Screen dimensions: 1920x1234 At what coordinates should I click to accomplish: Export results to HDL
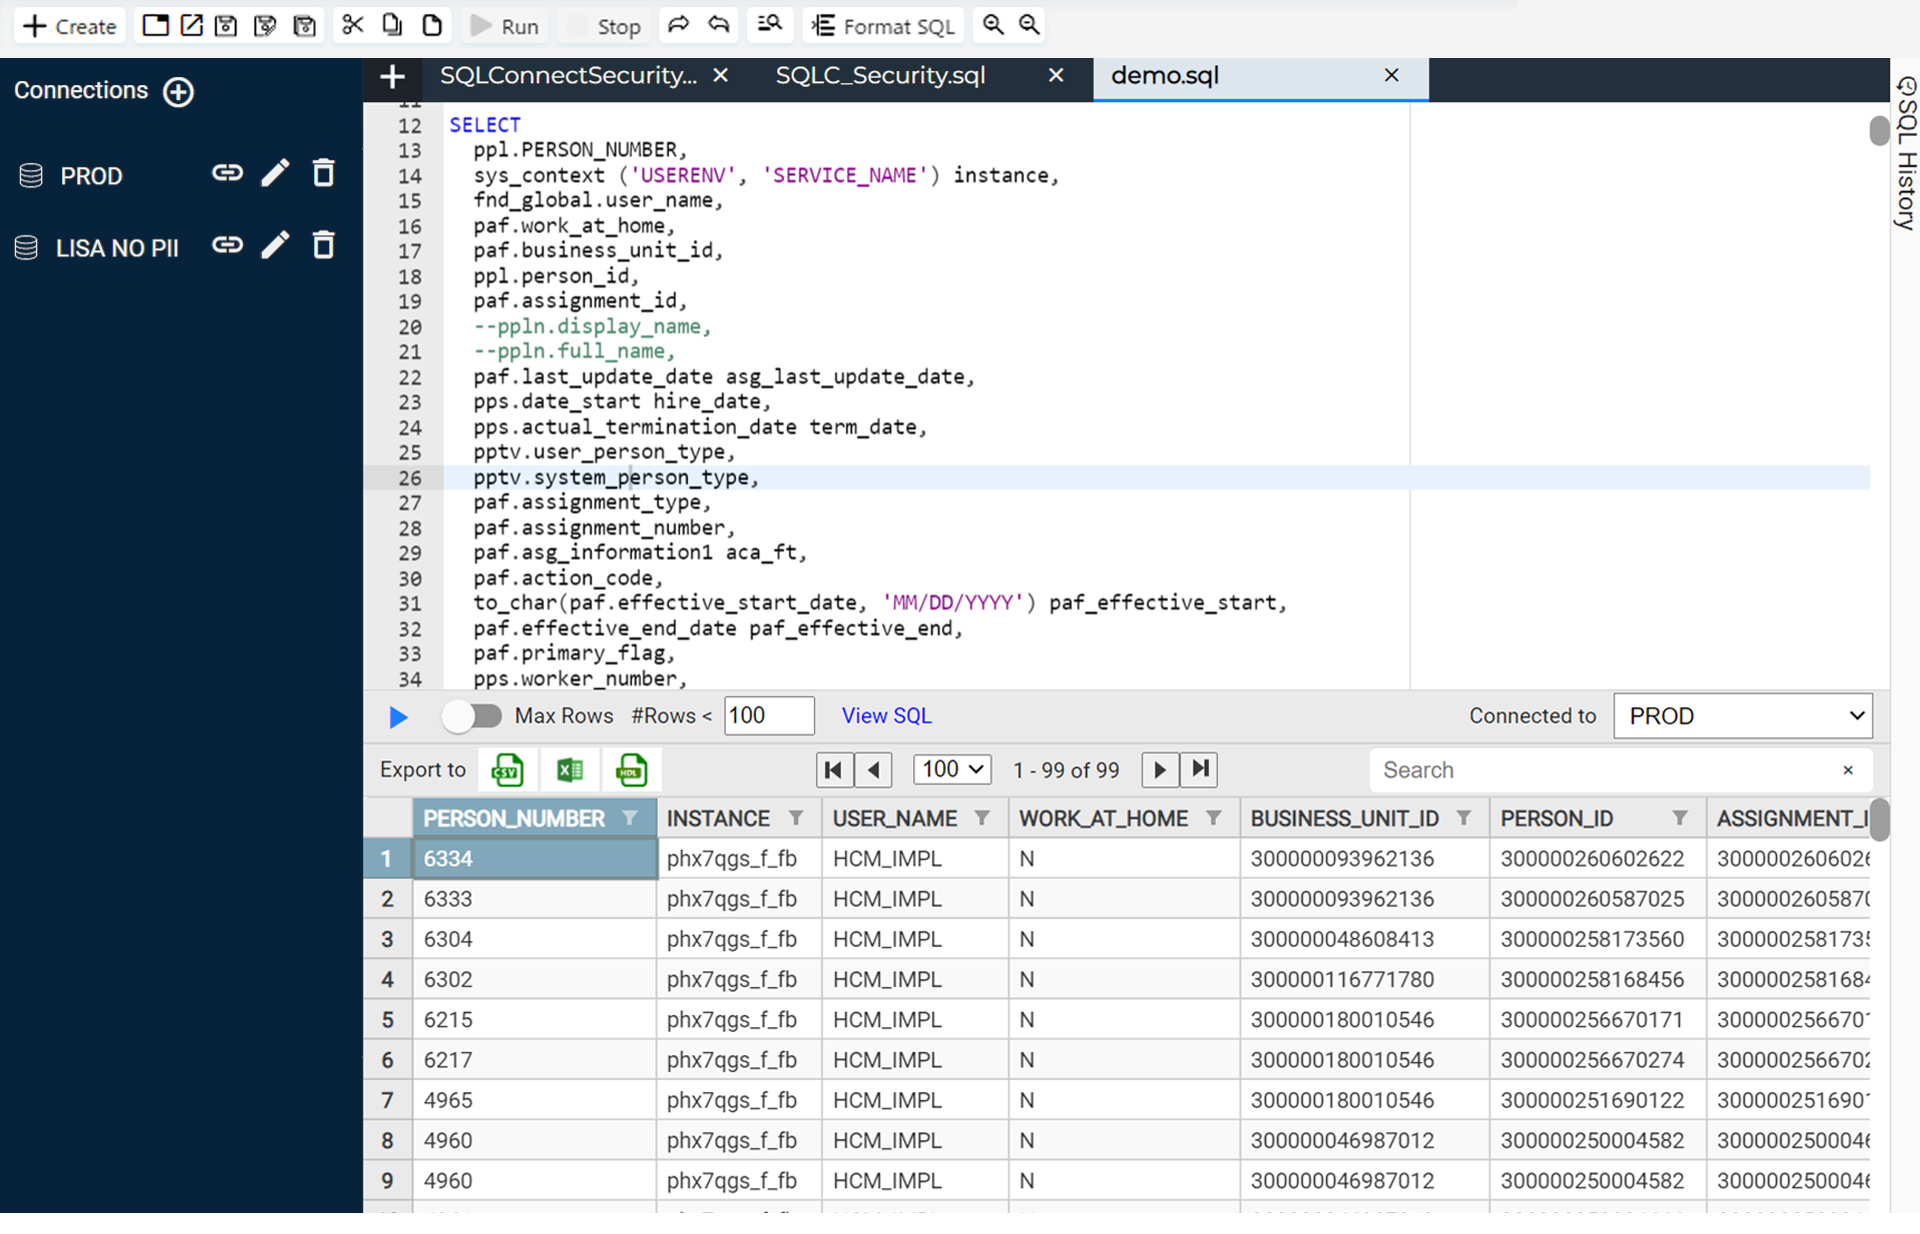pos(631,769)
